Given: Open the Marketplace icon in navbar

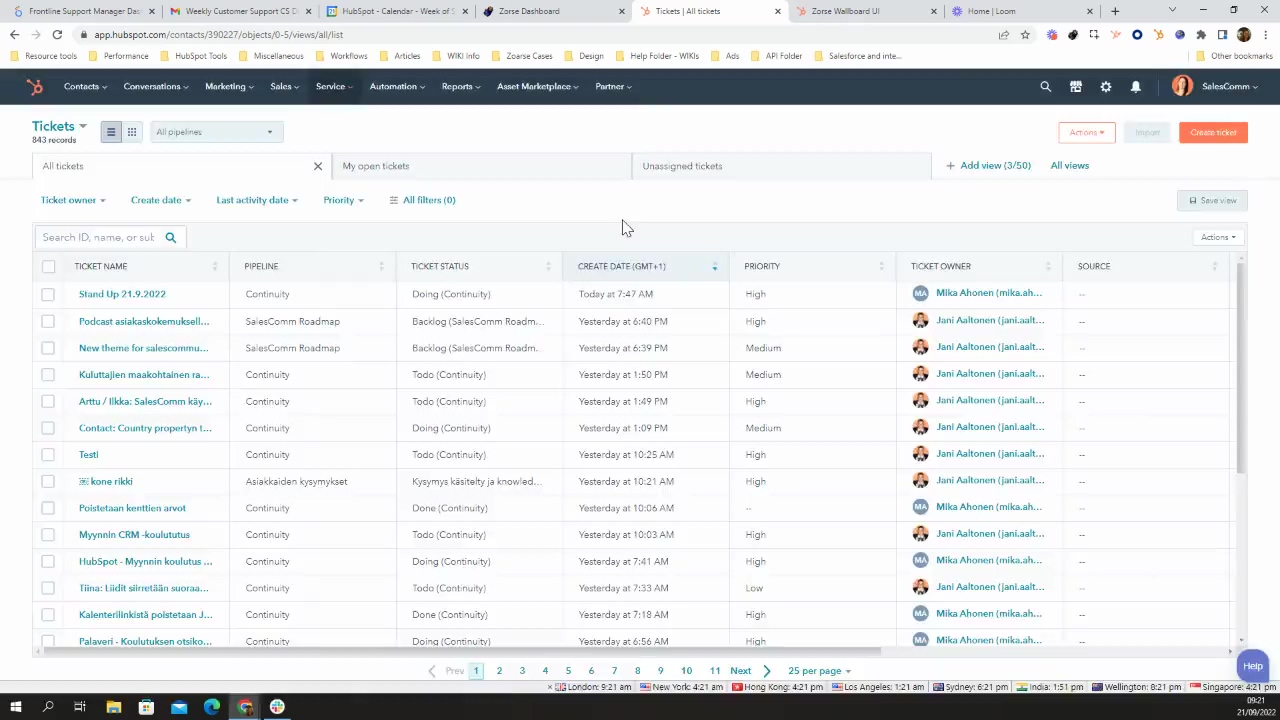Looking at the screenshot, I should click(x=1076, y=87).
